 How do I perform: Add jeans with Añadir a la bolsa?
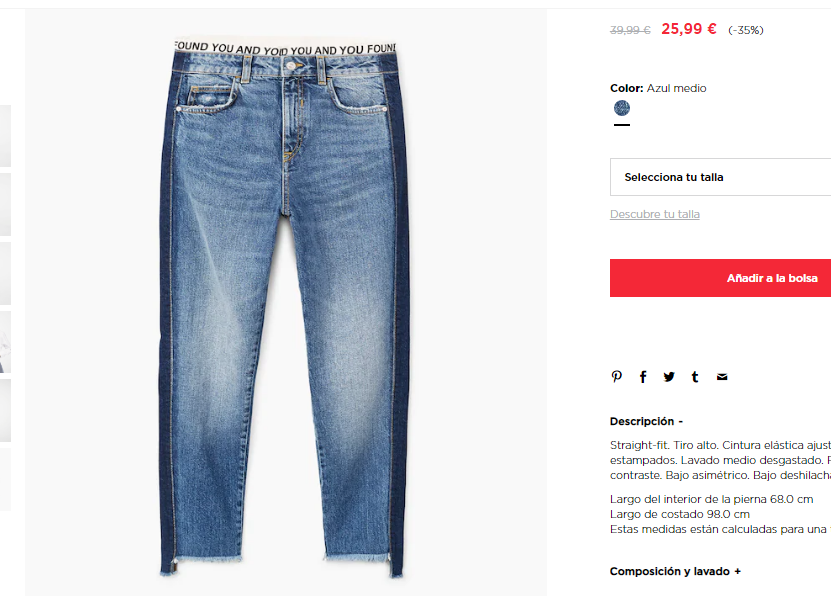tap(720, 278)
